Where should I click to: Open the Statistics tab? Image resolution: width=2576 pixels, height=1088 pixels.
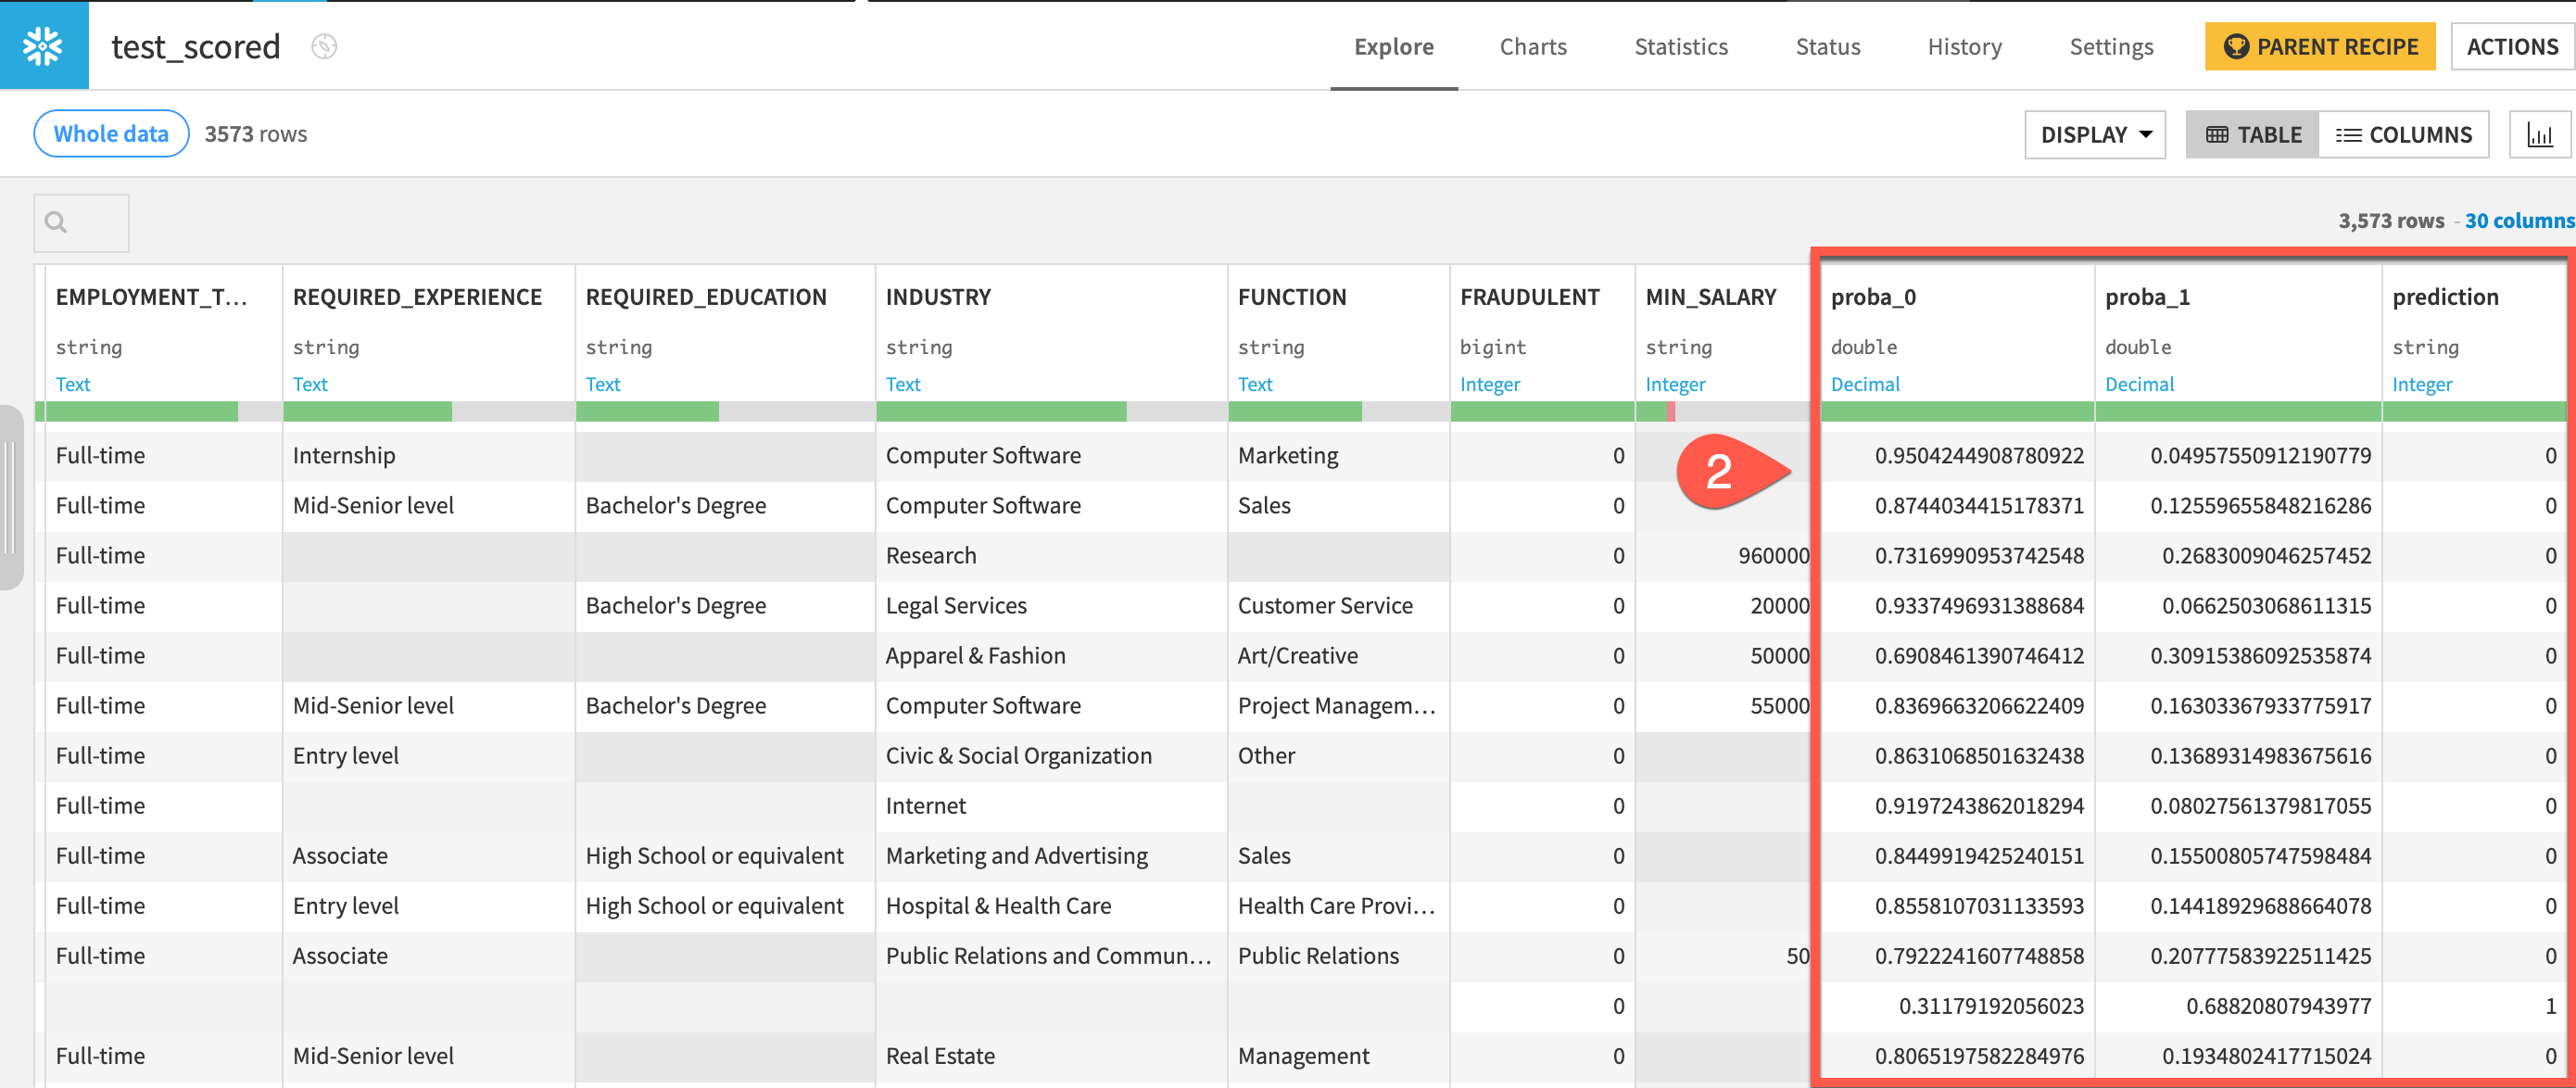tap(1680, 47)
